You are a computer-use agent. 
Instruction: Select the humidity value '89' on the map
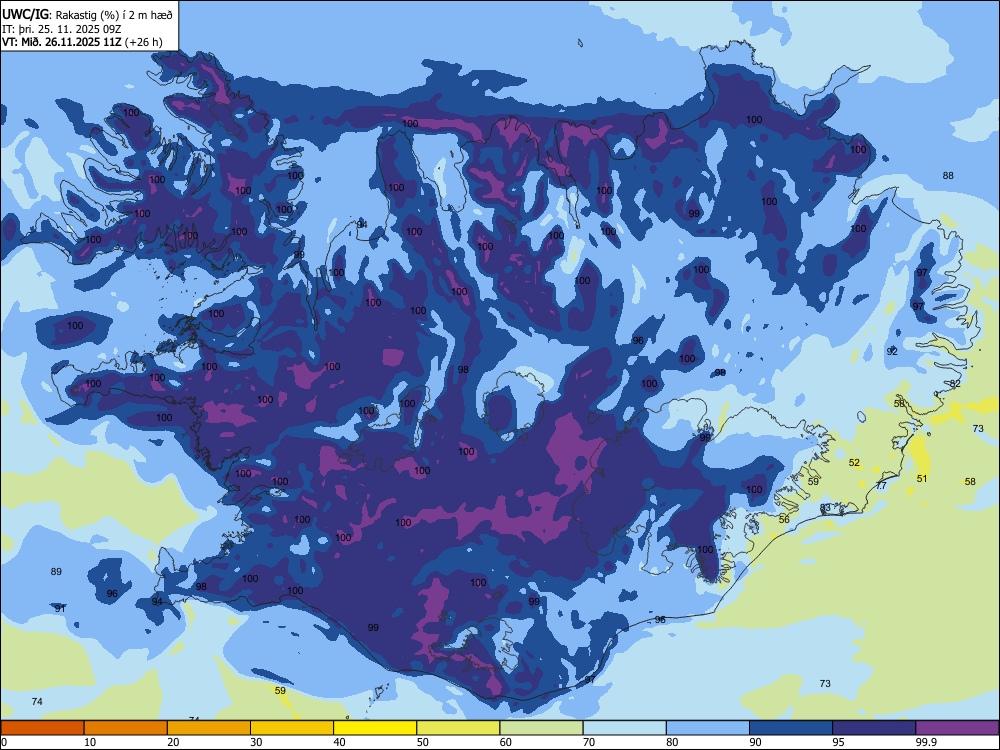point(56,571)
